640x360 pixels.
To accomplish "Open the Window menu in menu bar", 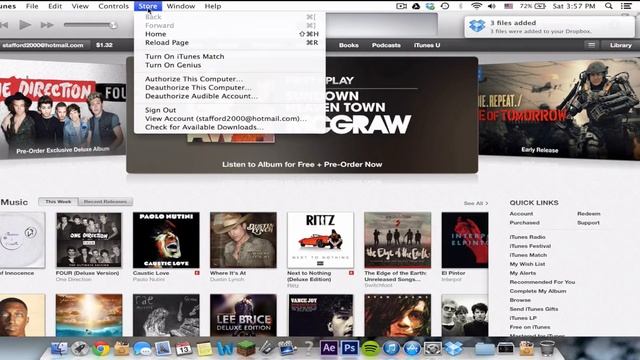I will [x=180, y=6].
